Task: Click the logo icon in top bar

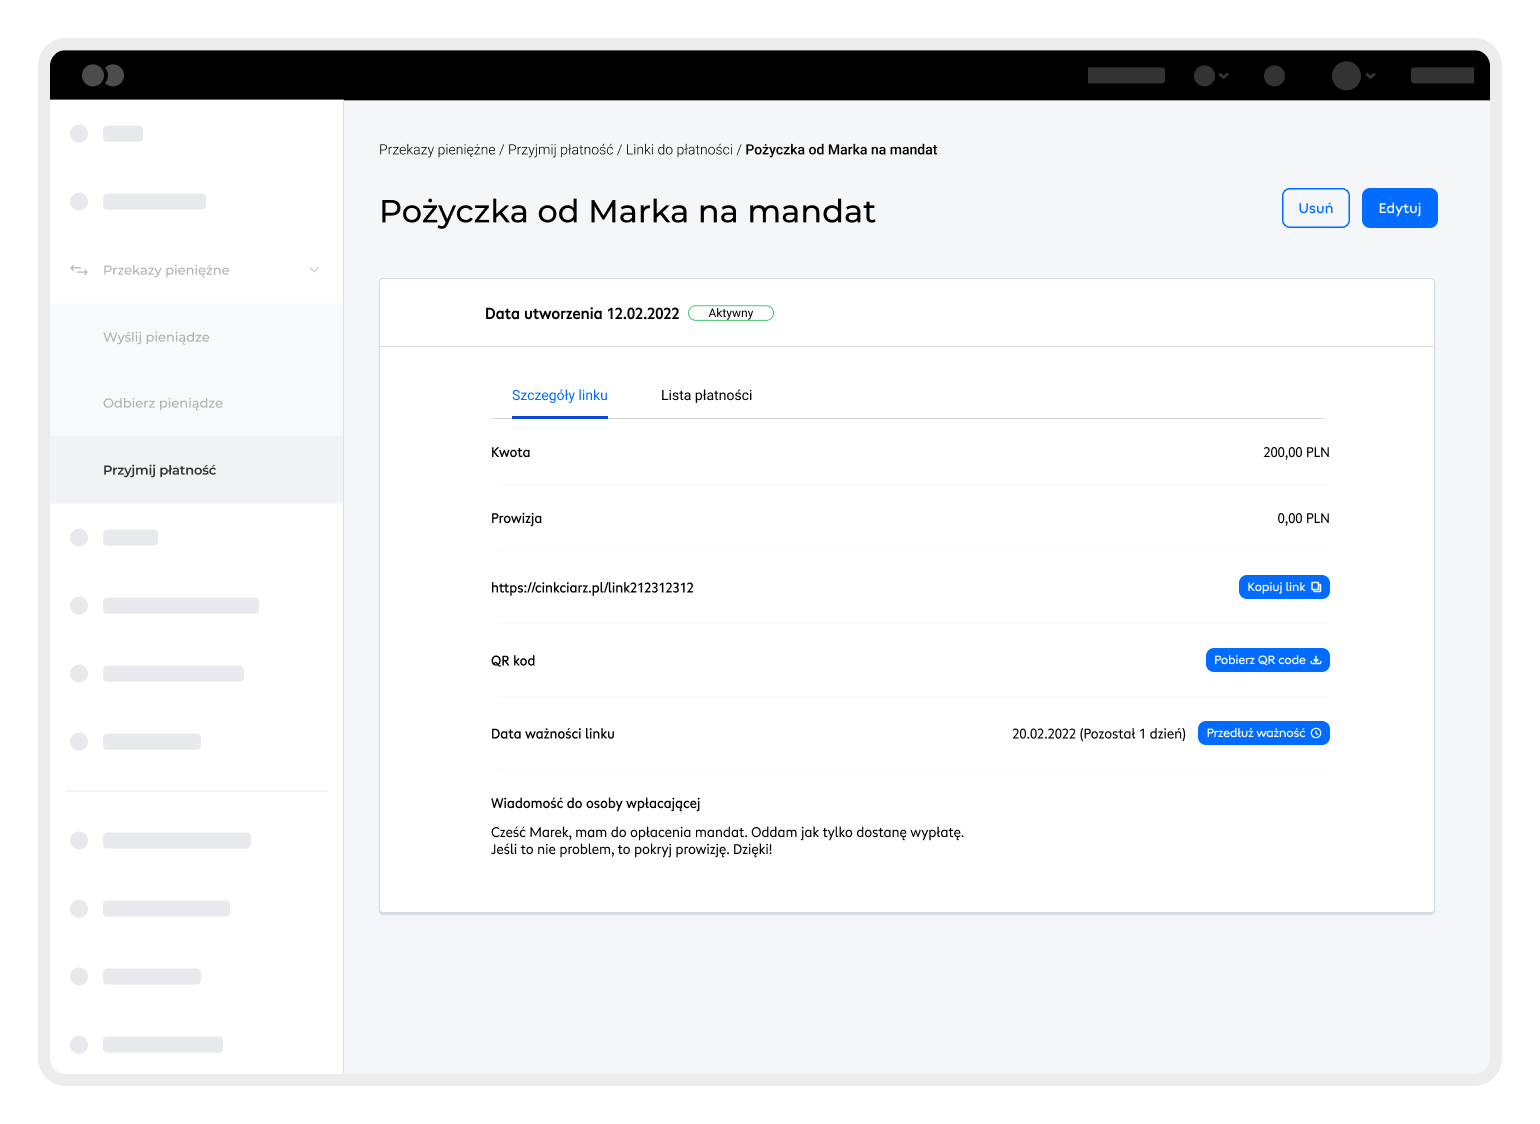Action: [103, 75]
